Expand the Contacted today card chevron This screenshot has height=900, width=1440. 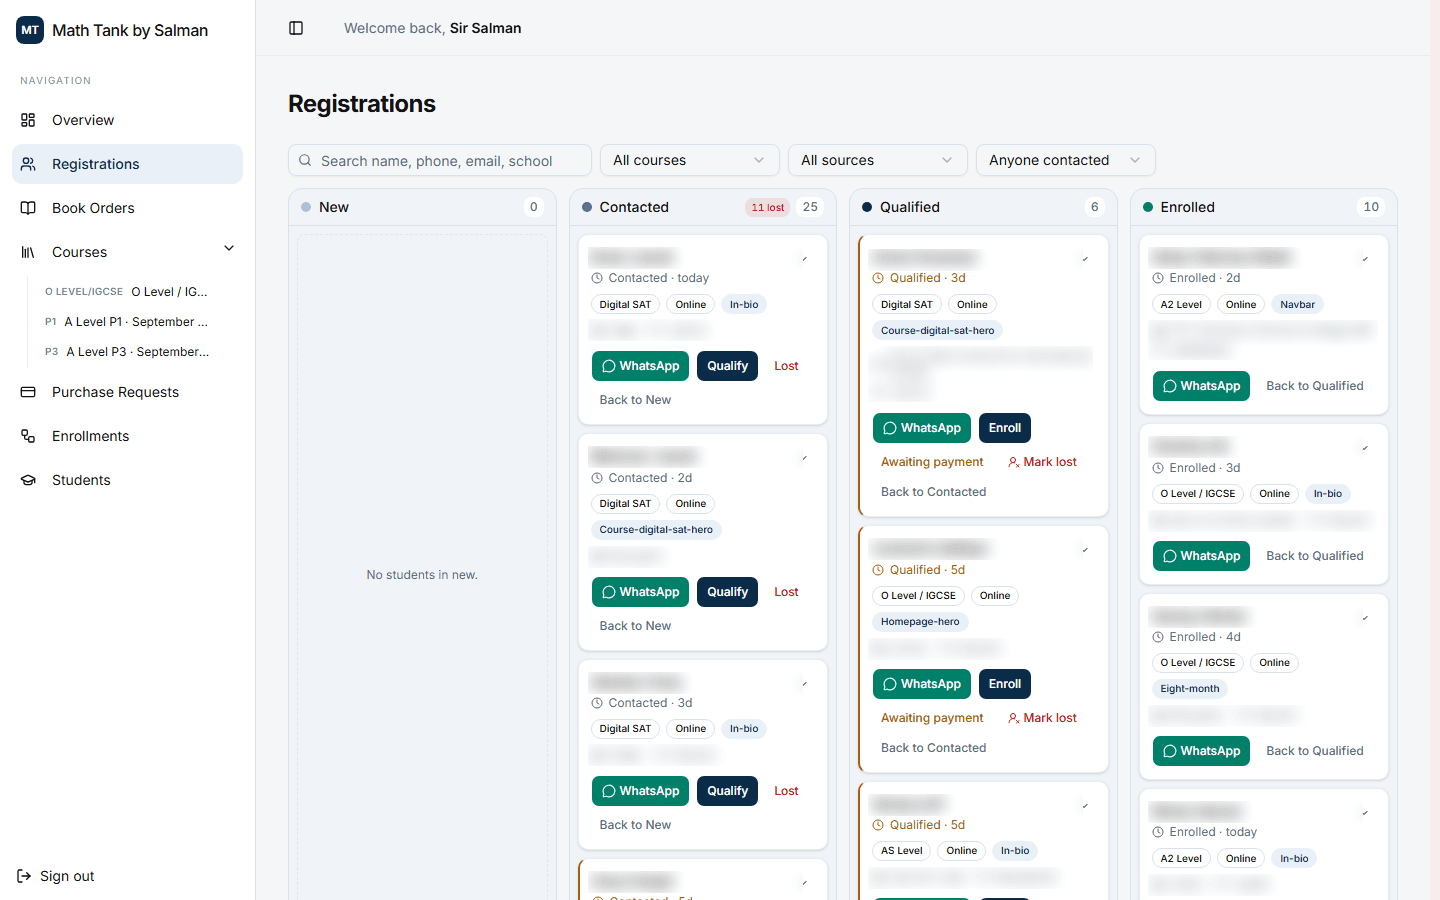805,259
